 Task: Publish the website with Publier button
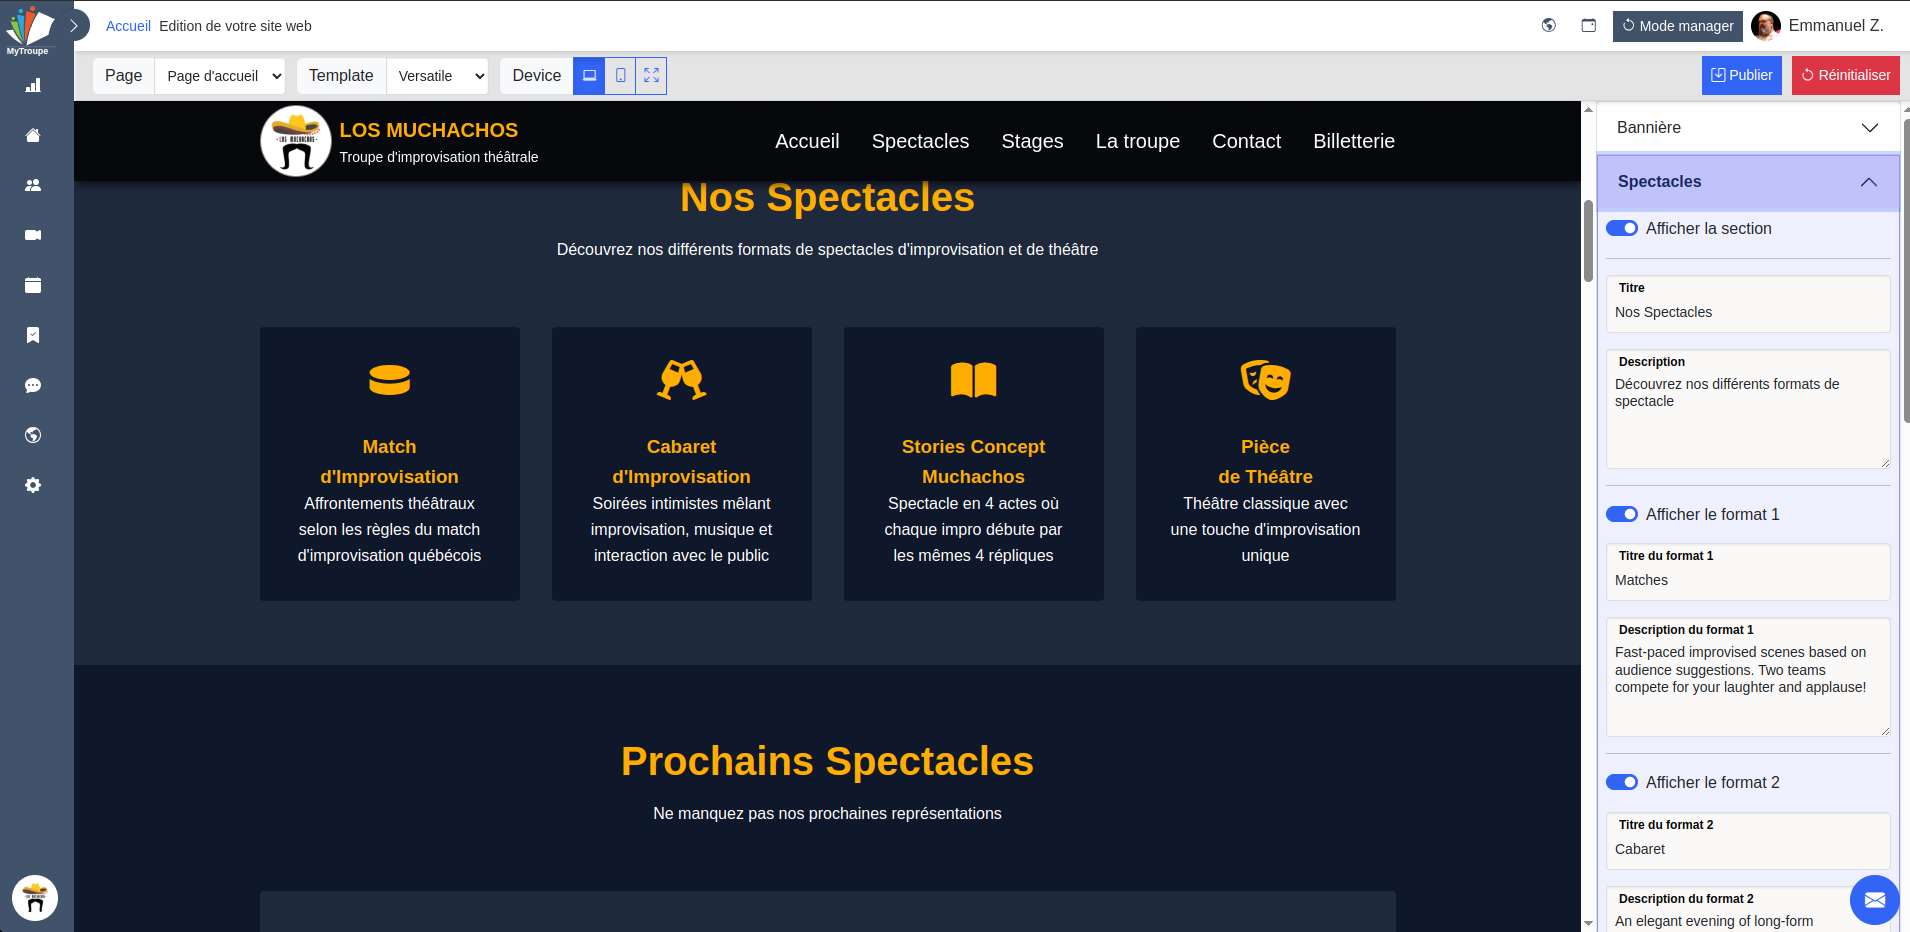(1742, 75)
